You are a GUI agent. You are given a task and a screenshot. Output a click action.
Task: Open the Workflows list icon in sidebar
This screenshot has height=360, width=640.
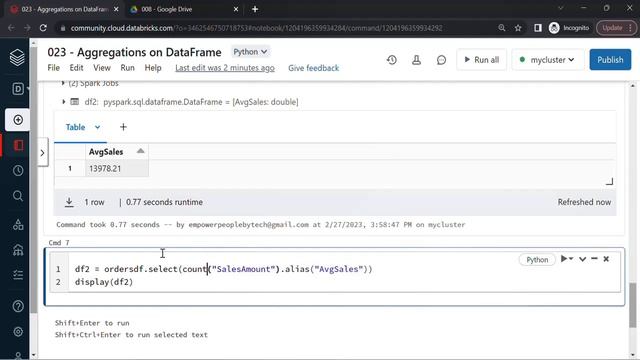(18, 275)
